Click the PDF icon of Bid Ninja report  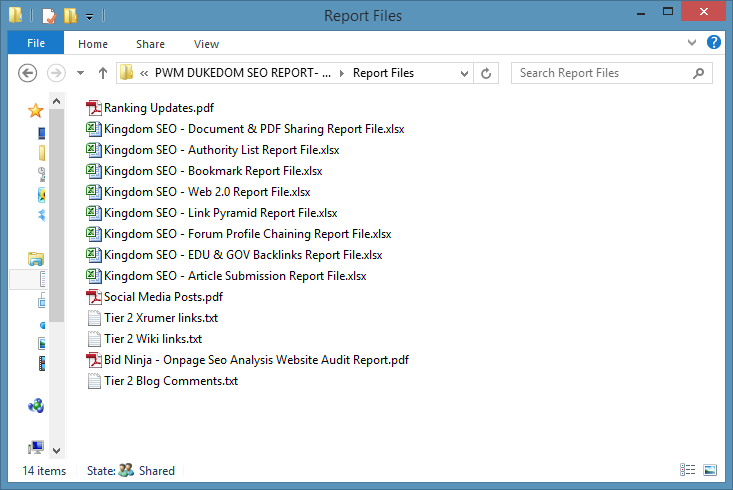point(94,360)
